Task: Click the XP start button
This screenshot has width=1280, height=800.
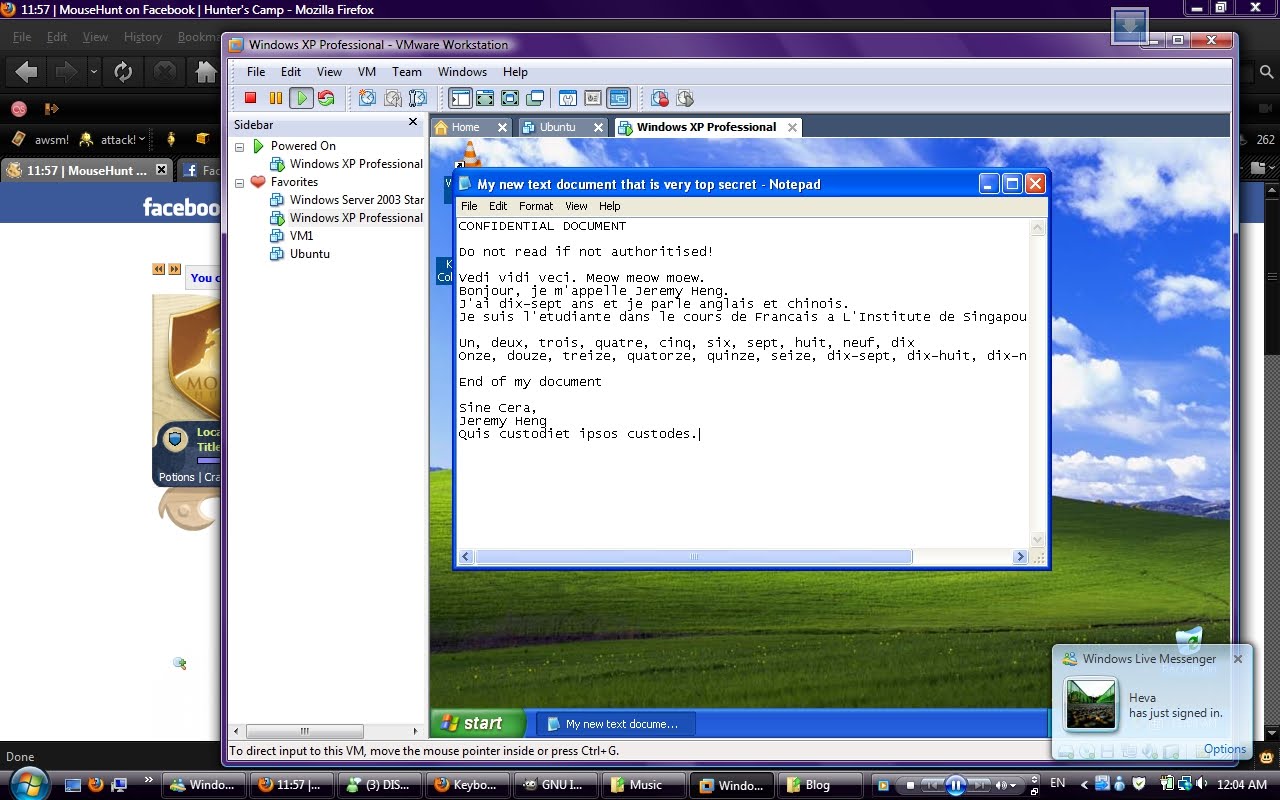Action: coord(479,723)
